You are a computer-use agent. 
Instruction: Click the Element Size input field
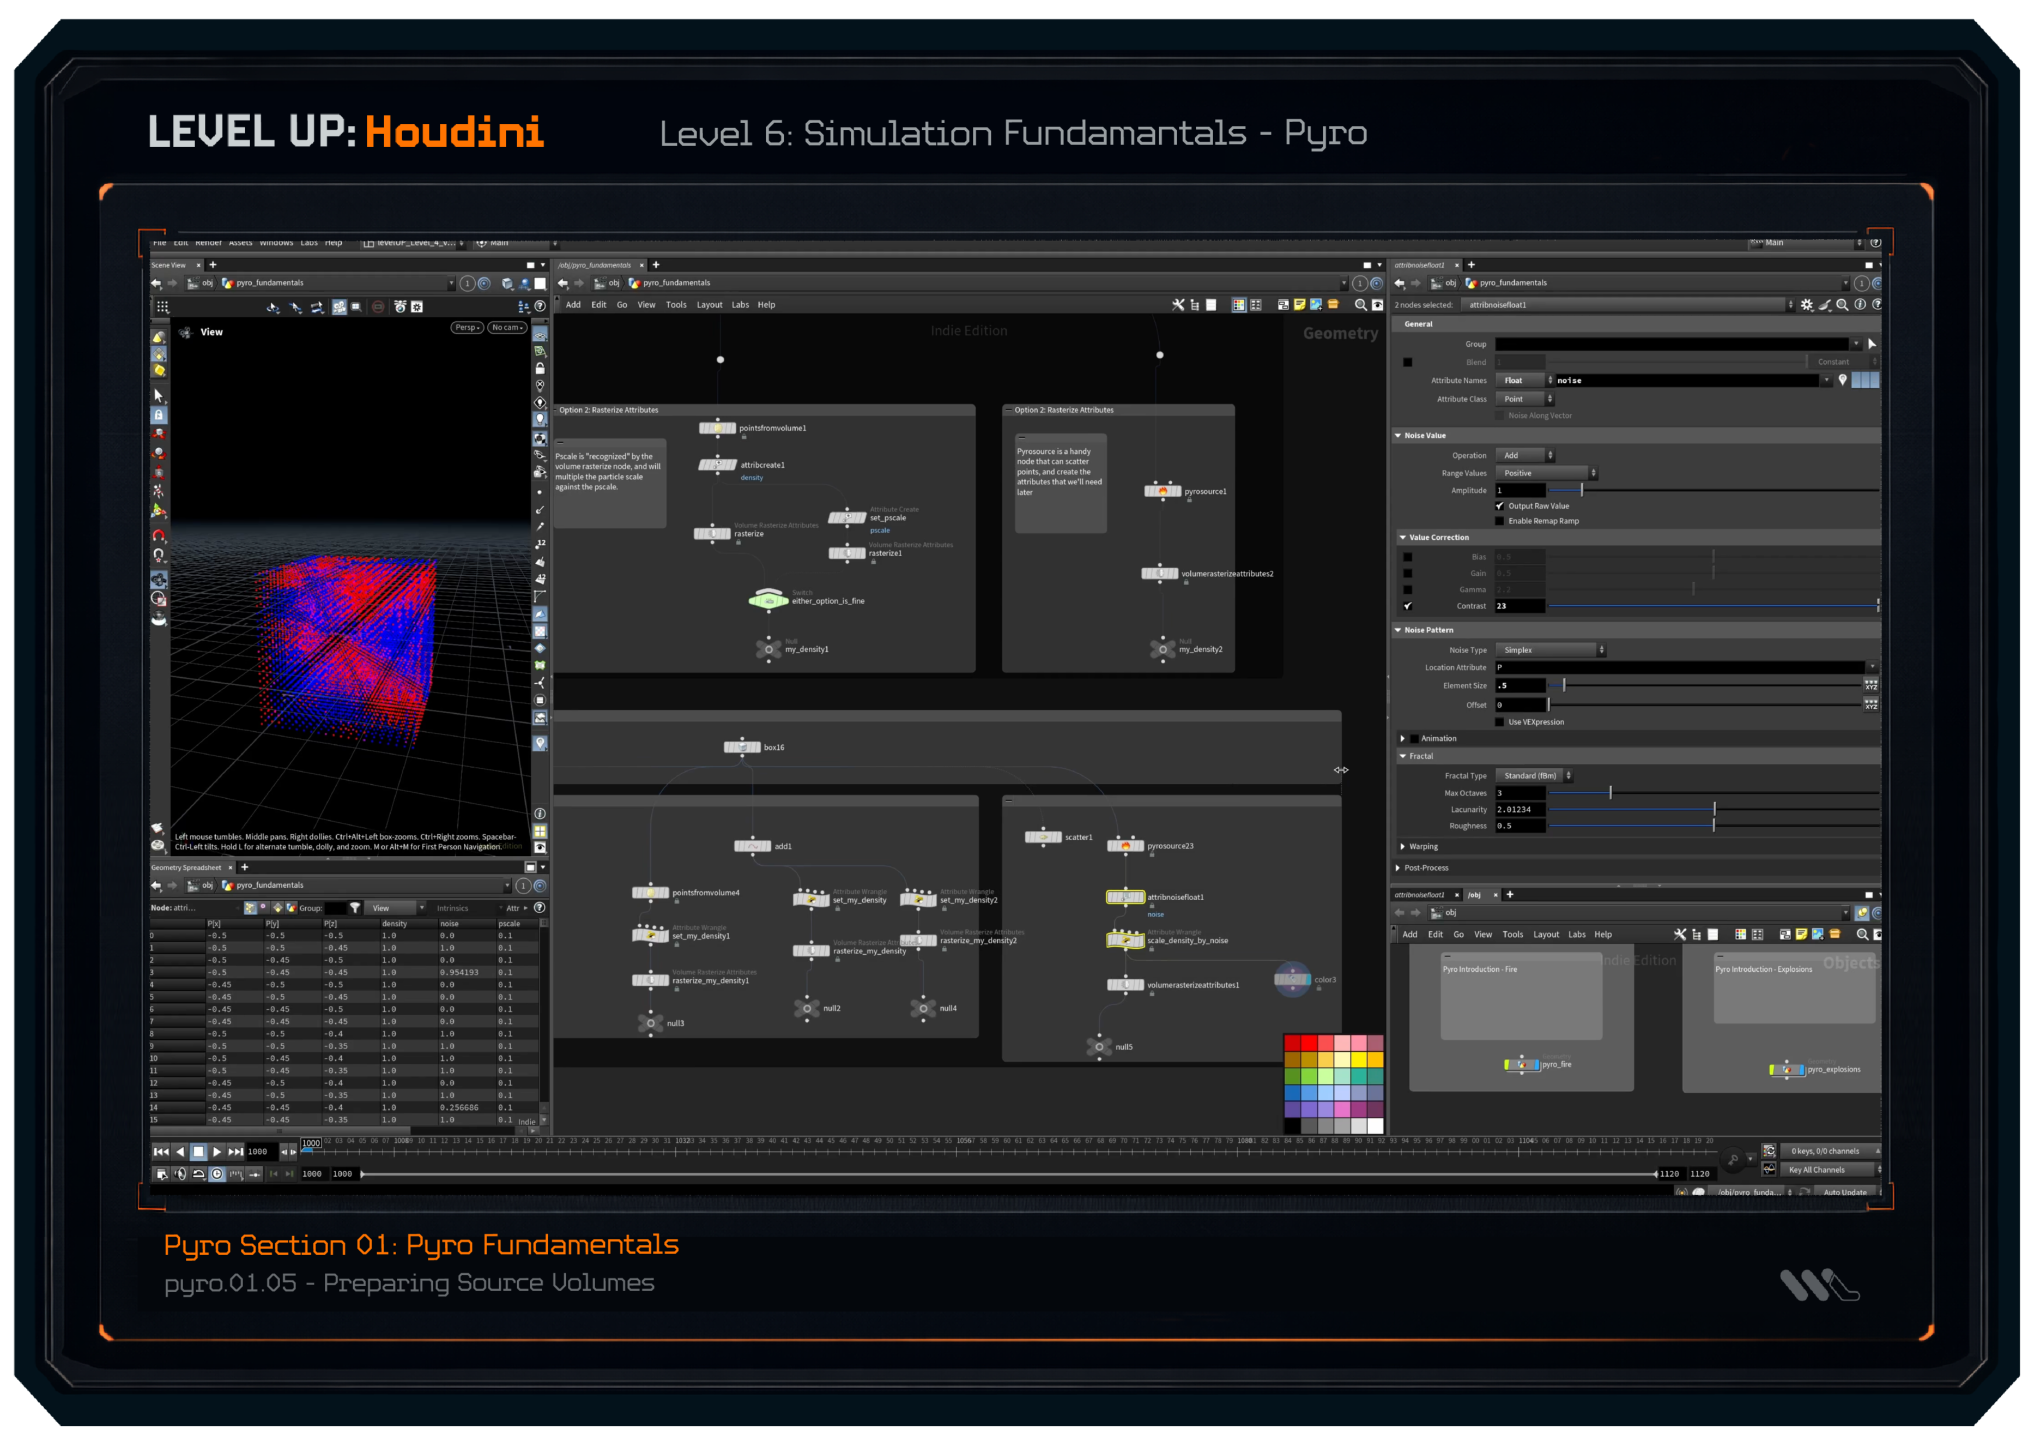[x=1520, y=686]
